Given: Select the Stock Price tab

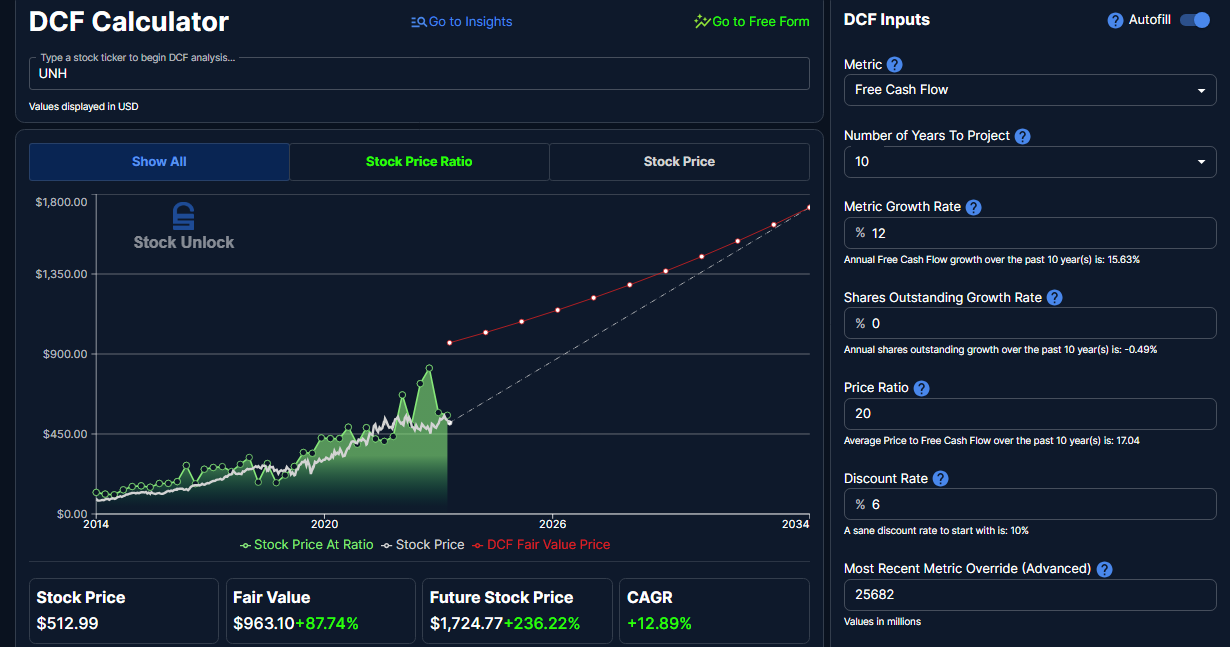Looking at the screenshot, I should pos(679,161).
